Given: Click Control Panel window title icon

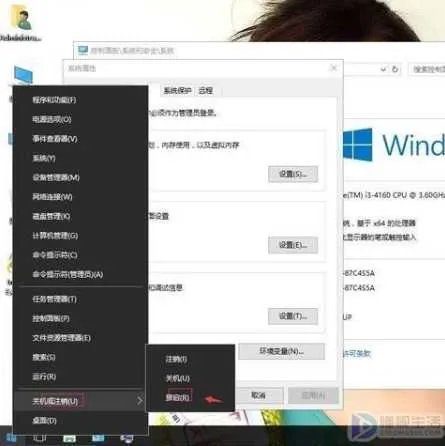Looking at the screenshot, I should coord(83,50).
